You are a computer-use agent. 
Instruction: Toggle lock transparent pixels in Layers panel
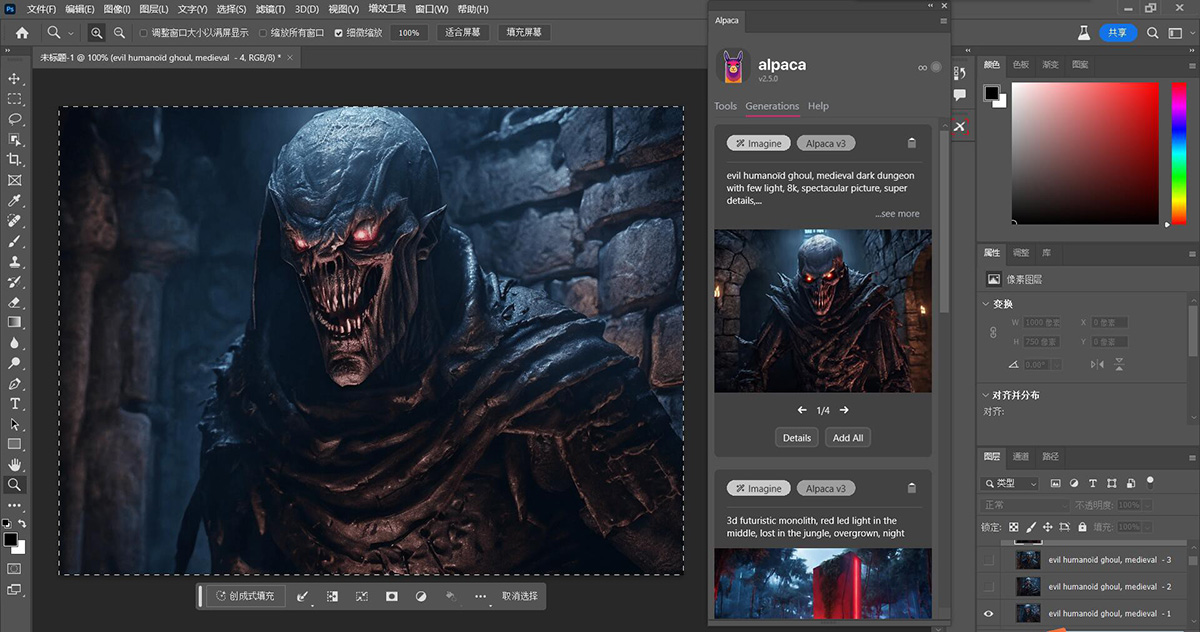[1012, 525]
